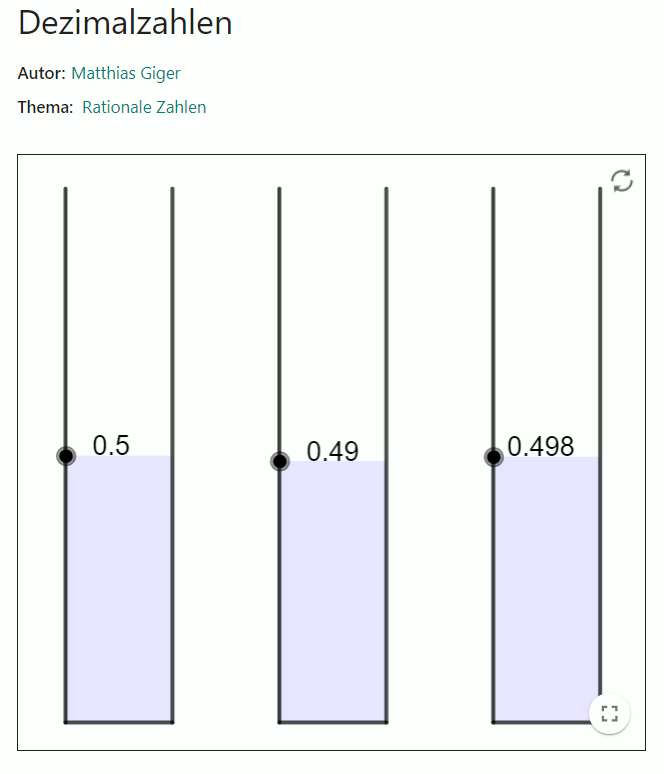Open author Matthias Giger's profile

click(126, 73)
